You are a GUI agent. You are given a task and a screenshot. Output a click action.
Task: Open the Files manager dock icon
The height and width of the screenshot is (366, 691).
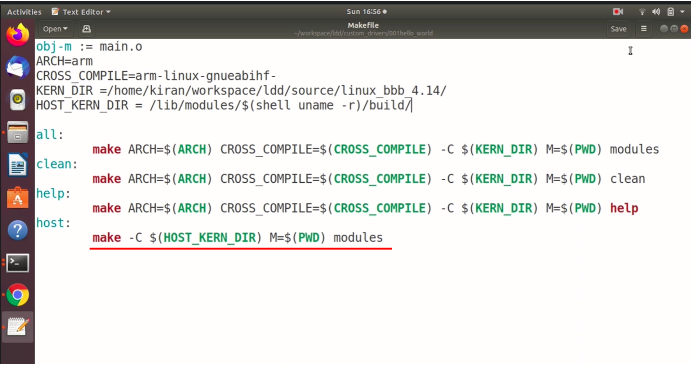(x=18, y=132)
